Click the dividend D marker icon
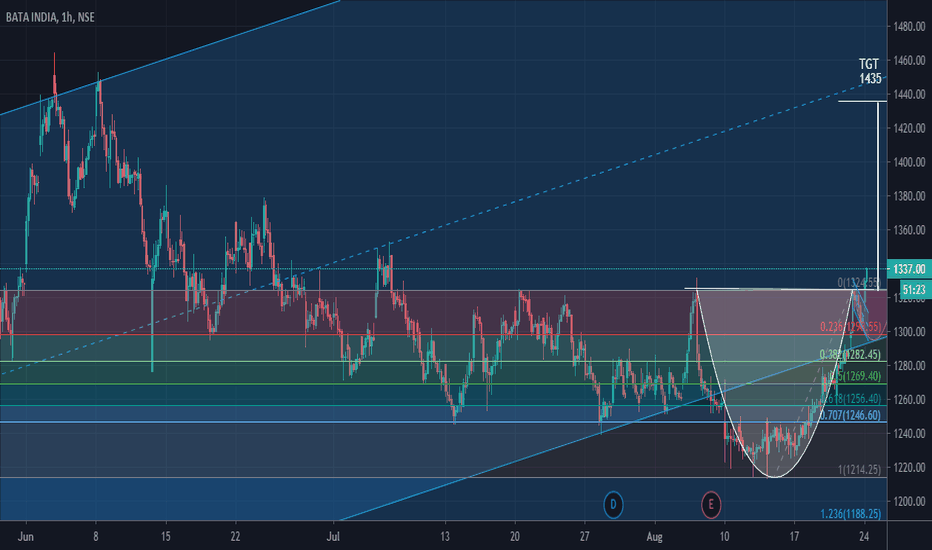The width and height of the screenshot is (932, 550). point(613,505)
